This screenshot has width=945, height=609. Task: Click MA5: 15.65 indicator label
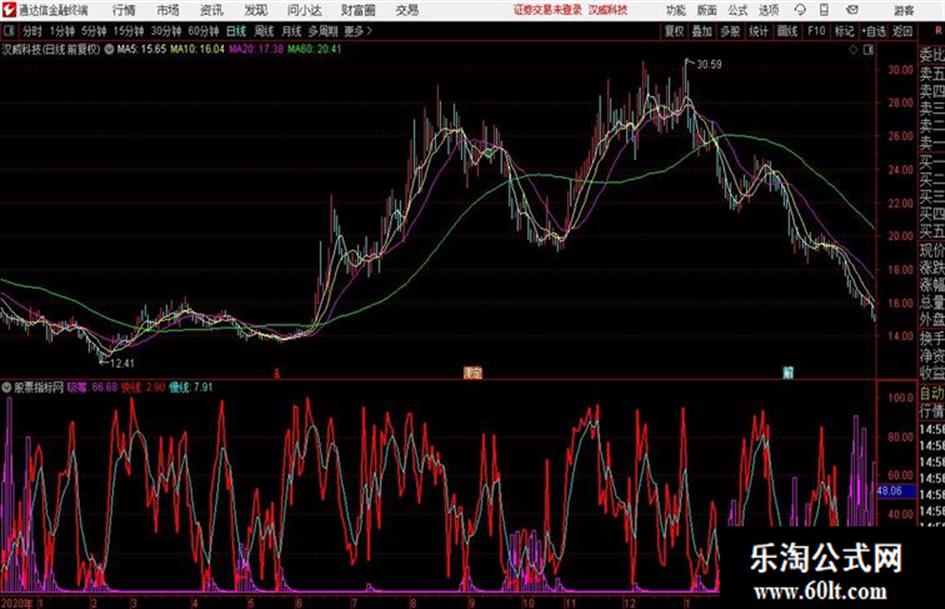point(142,49)
